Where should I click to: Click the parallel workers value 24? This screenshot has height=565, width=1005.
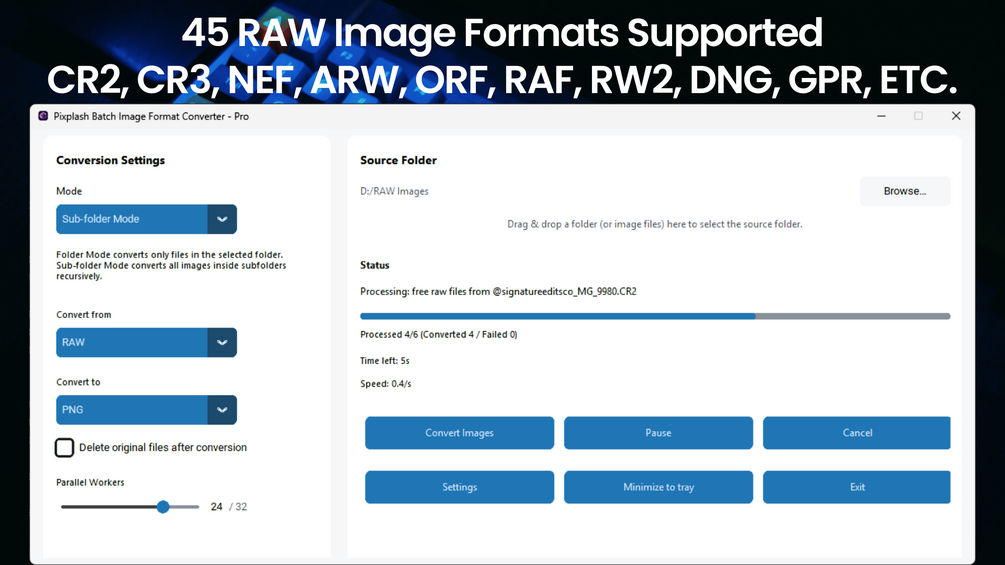tap(217, 507)
